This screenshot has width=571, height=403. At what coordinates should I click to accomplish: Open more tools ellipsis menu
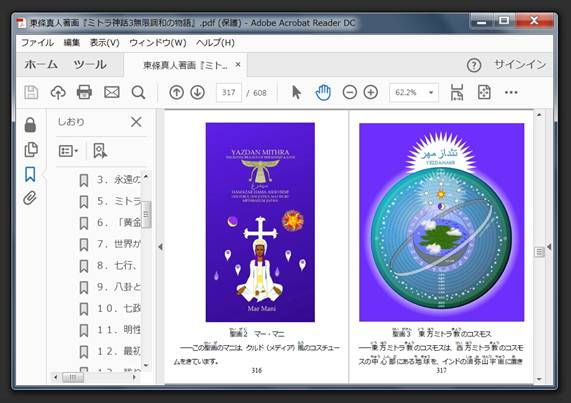[511, 92]
